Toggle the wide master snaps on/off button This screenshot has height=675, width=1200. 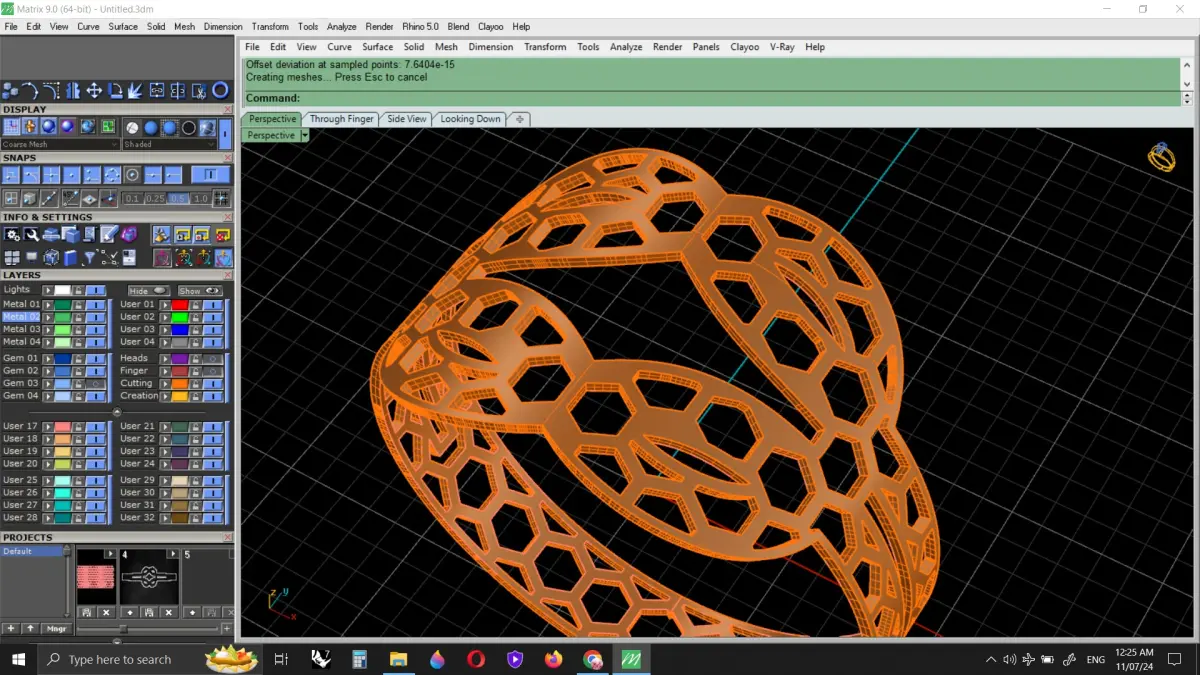[x=210, y=174]
